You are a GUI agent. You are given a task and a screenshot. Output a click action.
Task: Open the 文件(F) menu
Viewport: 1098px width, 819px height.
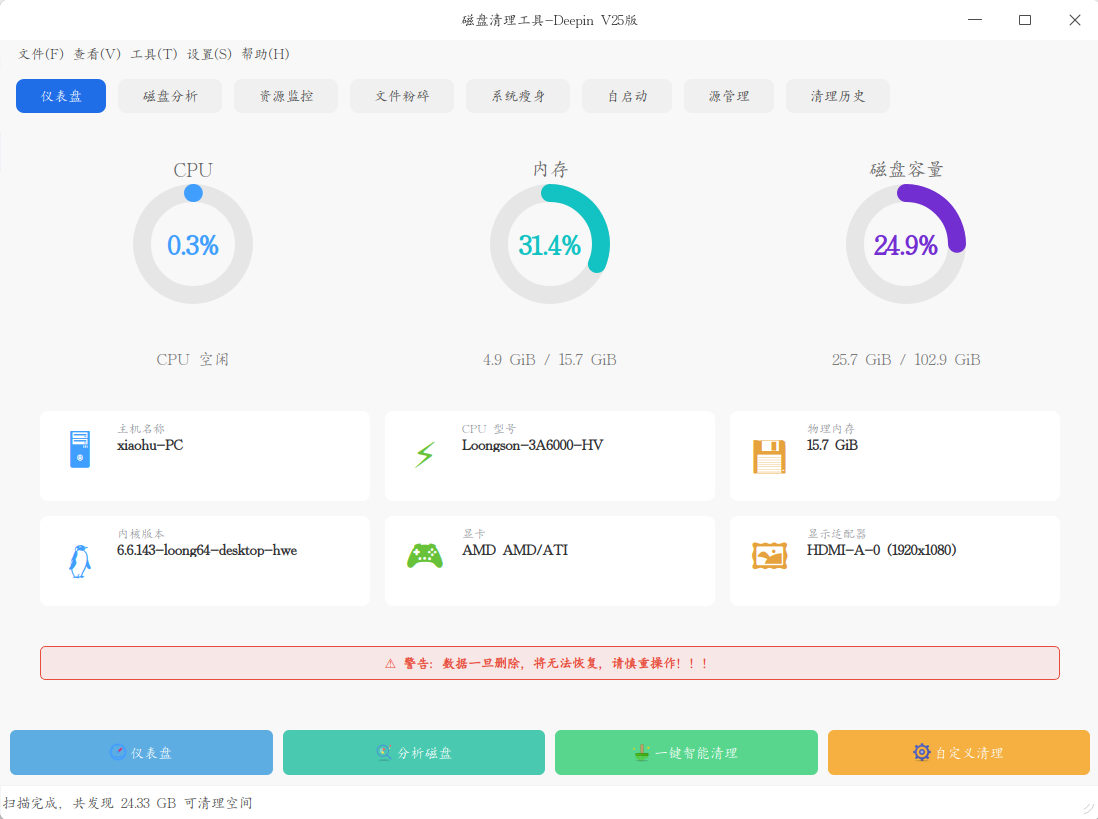[x=41, y=54]
